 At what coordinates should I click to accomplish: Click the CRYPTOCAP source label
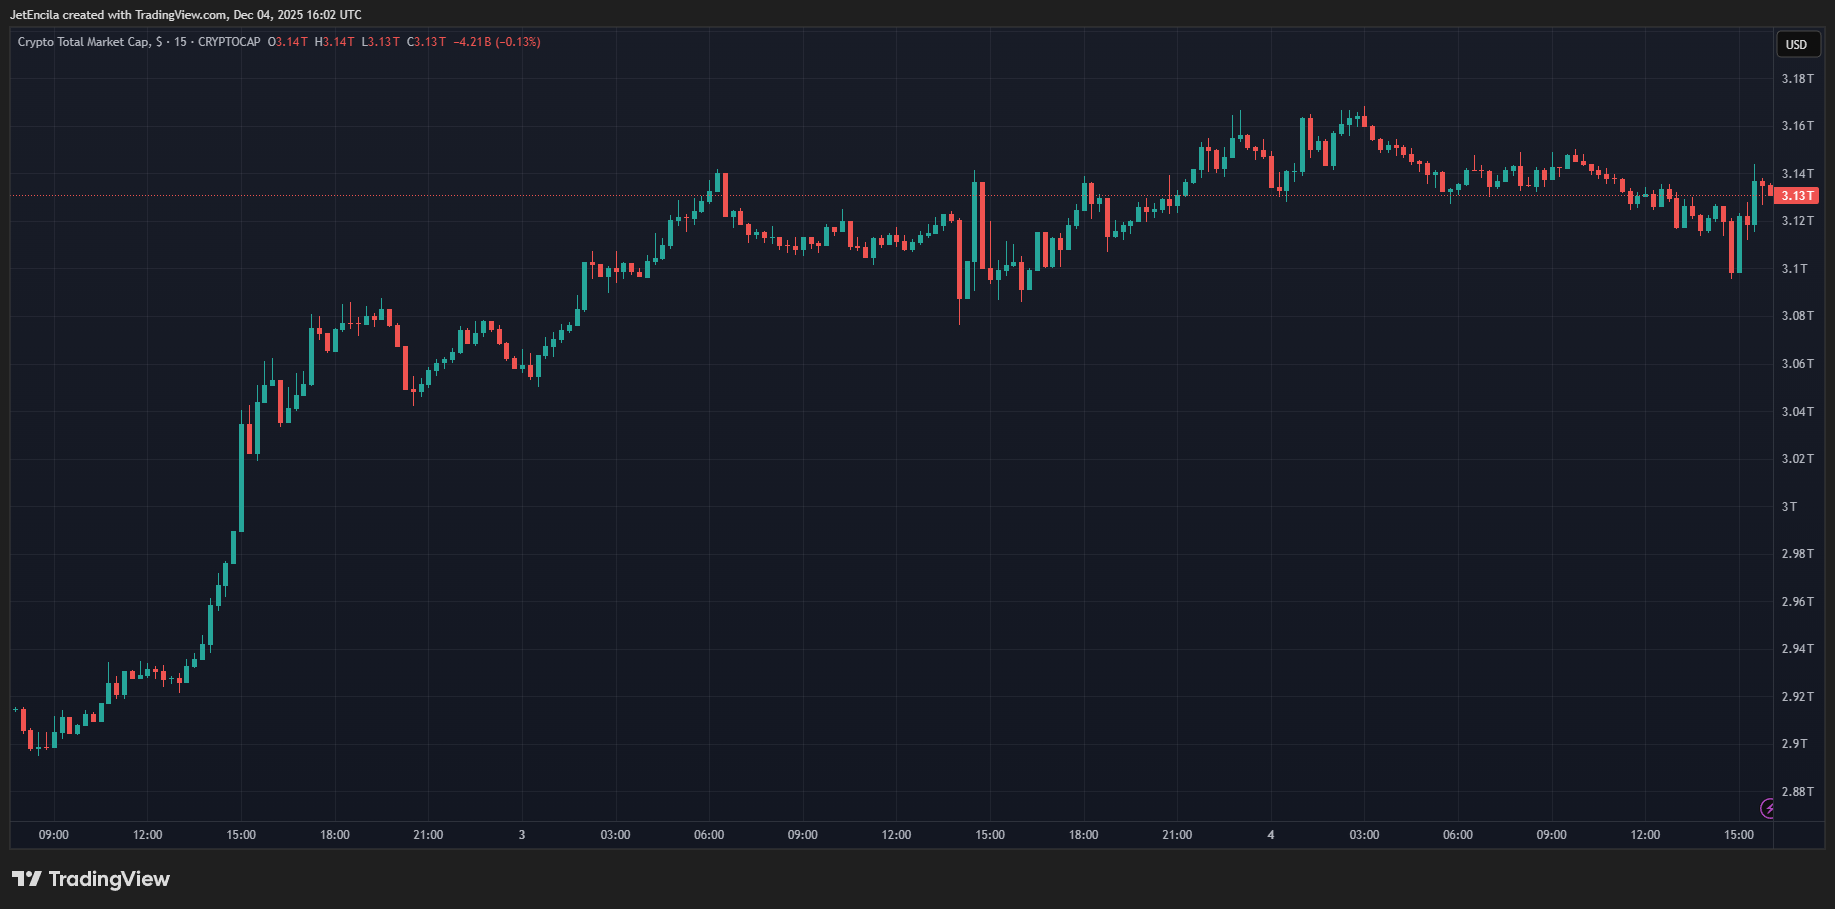click(x=229, y=42)
